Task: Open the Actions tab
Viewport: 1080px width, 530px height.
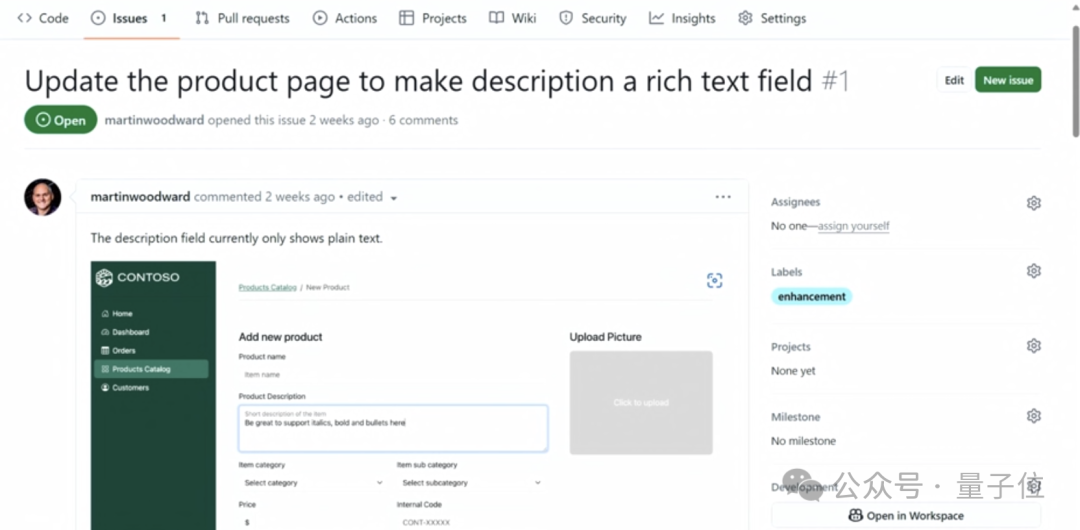Action: (345, 18)
